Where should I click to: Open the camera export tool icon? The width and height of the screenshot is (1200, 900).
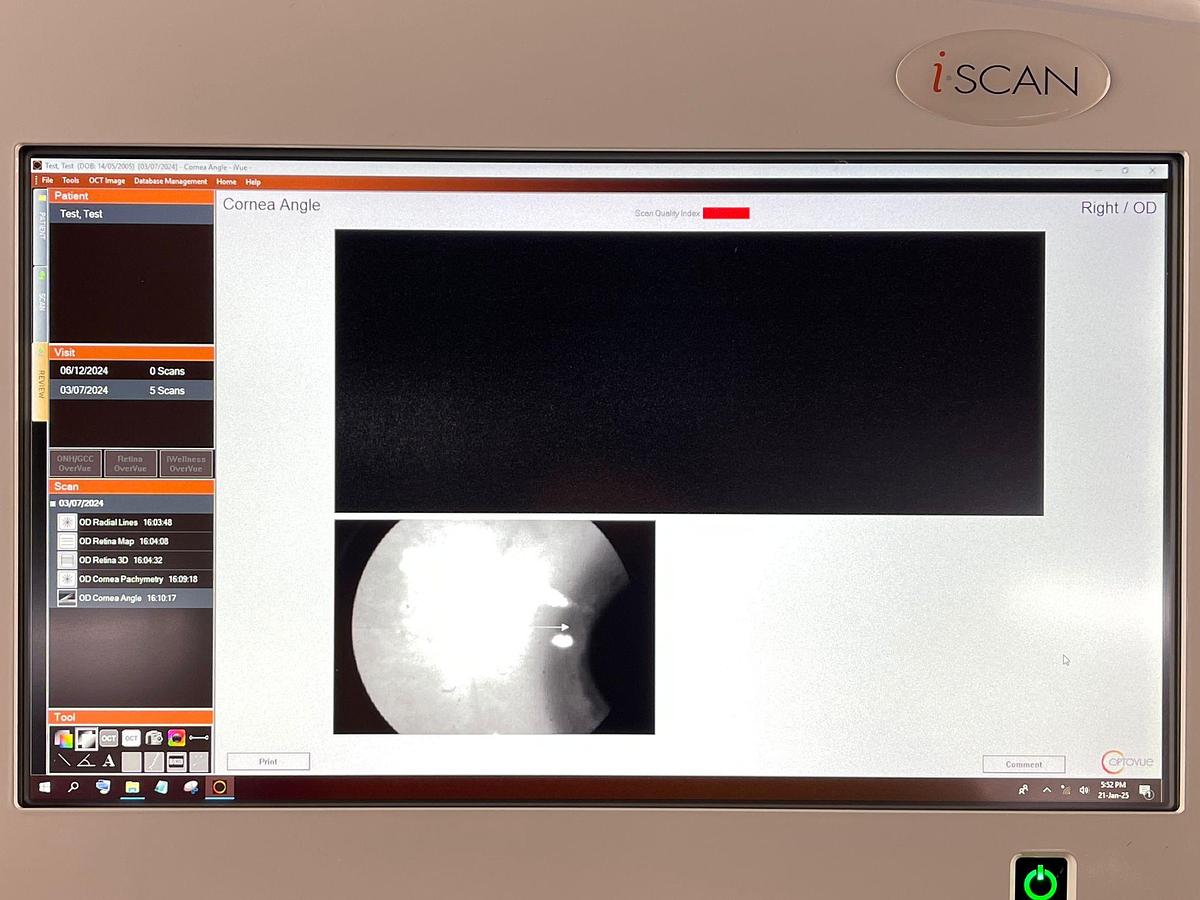coord(154,738)
